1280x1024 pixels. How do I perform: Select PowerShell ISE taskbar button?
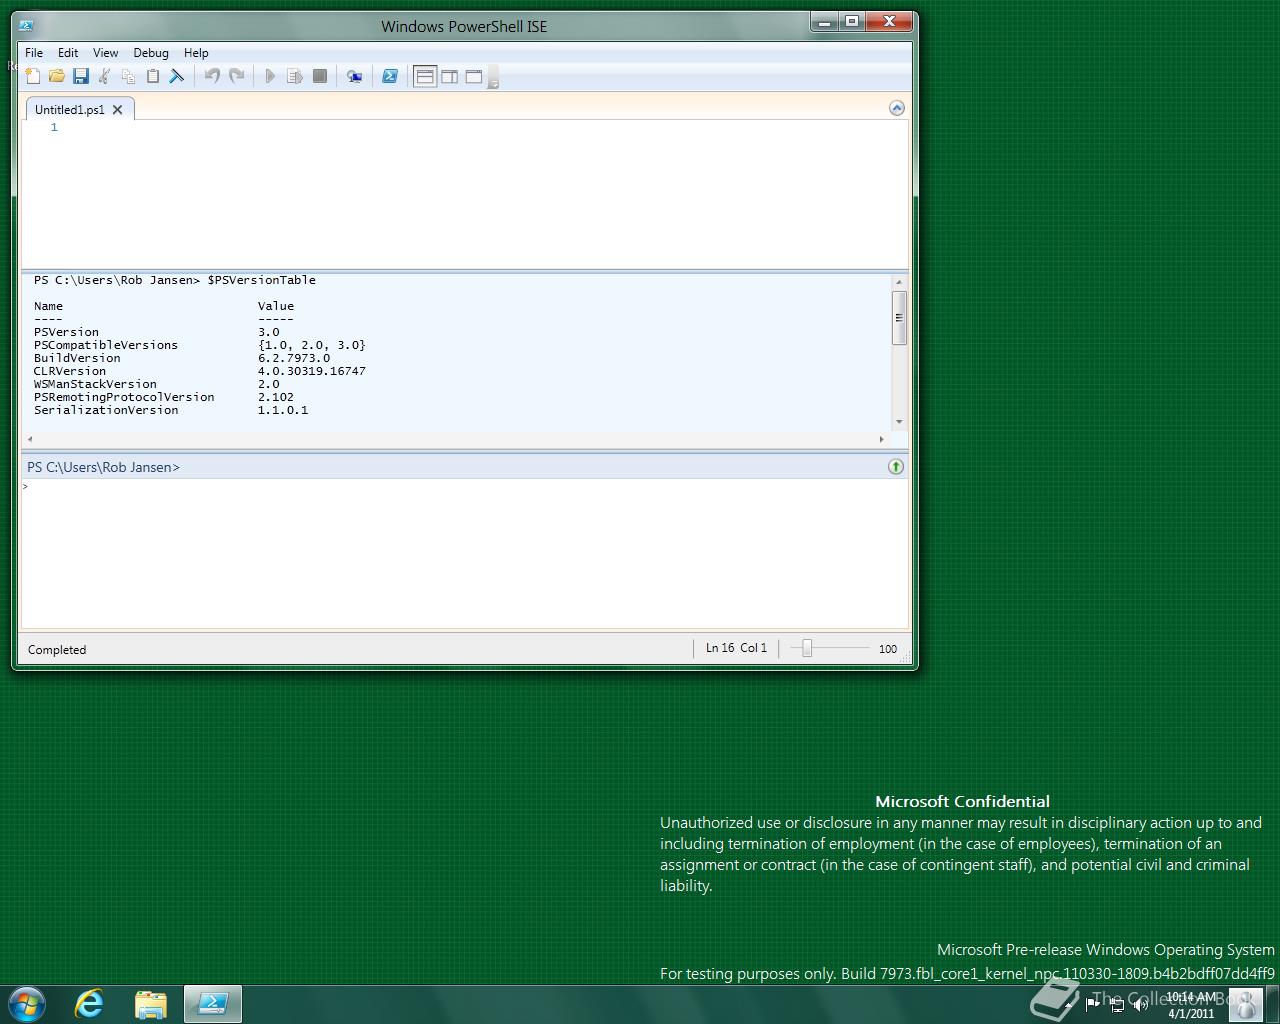tap(212, 1004)
